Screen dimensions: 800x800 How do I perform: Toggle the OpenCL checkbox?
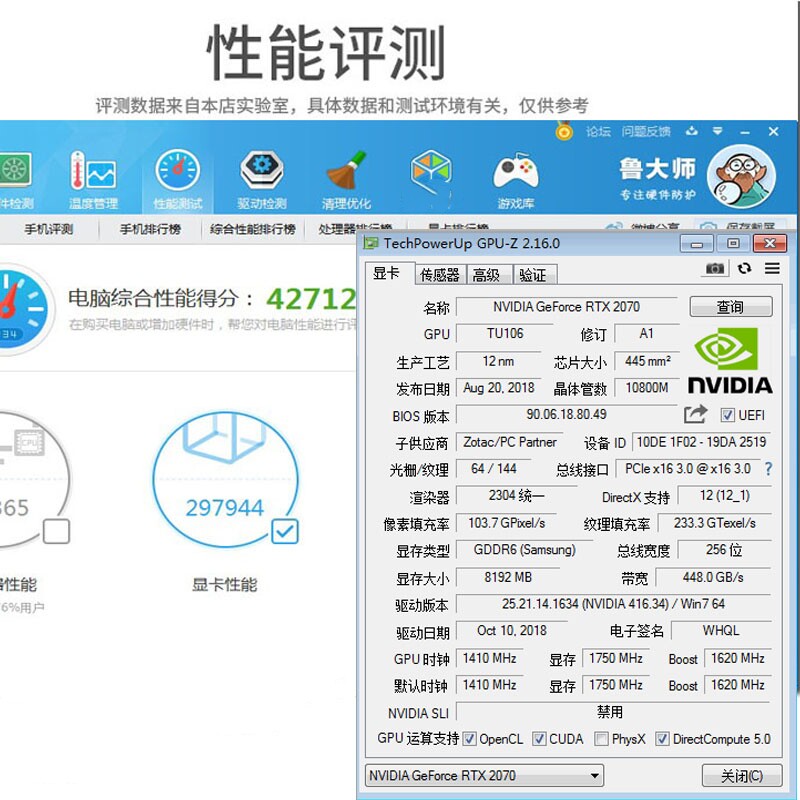coord(469,738)
